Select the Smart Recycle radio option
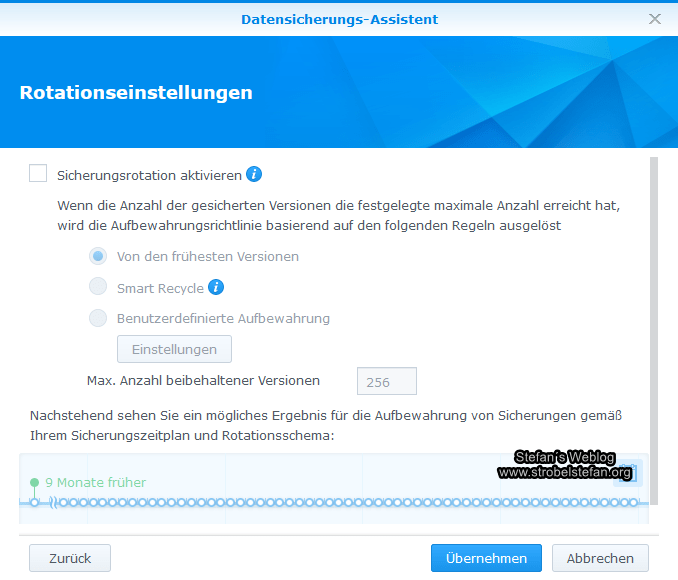678x580 pixels. 98,286
